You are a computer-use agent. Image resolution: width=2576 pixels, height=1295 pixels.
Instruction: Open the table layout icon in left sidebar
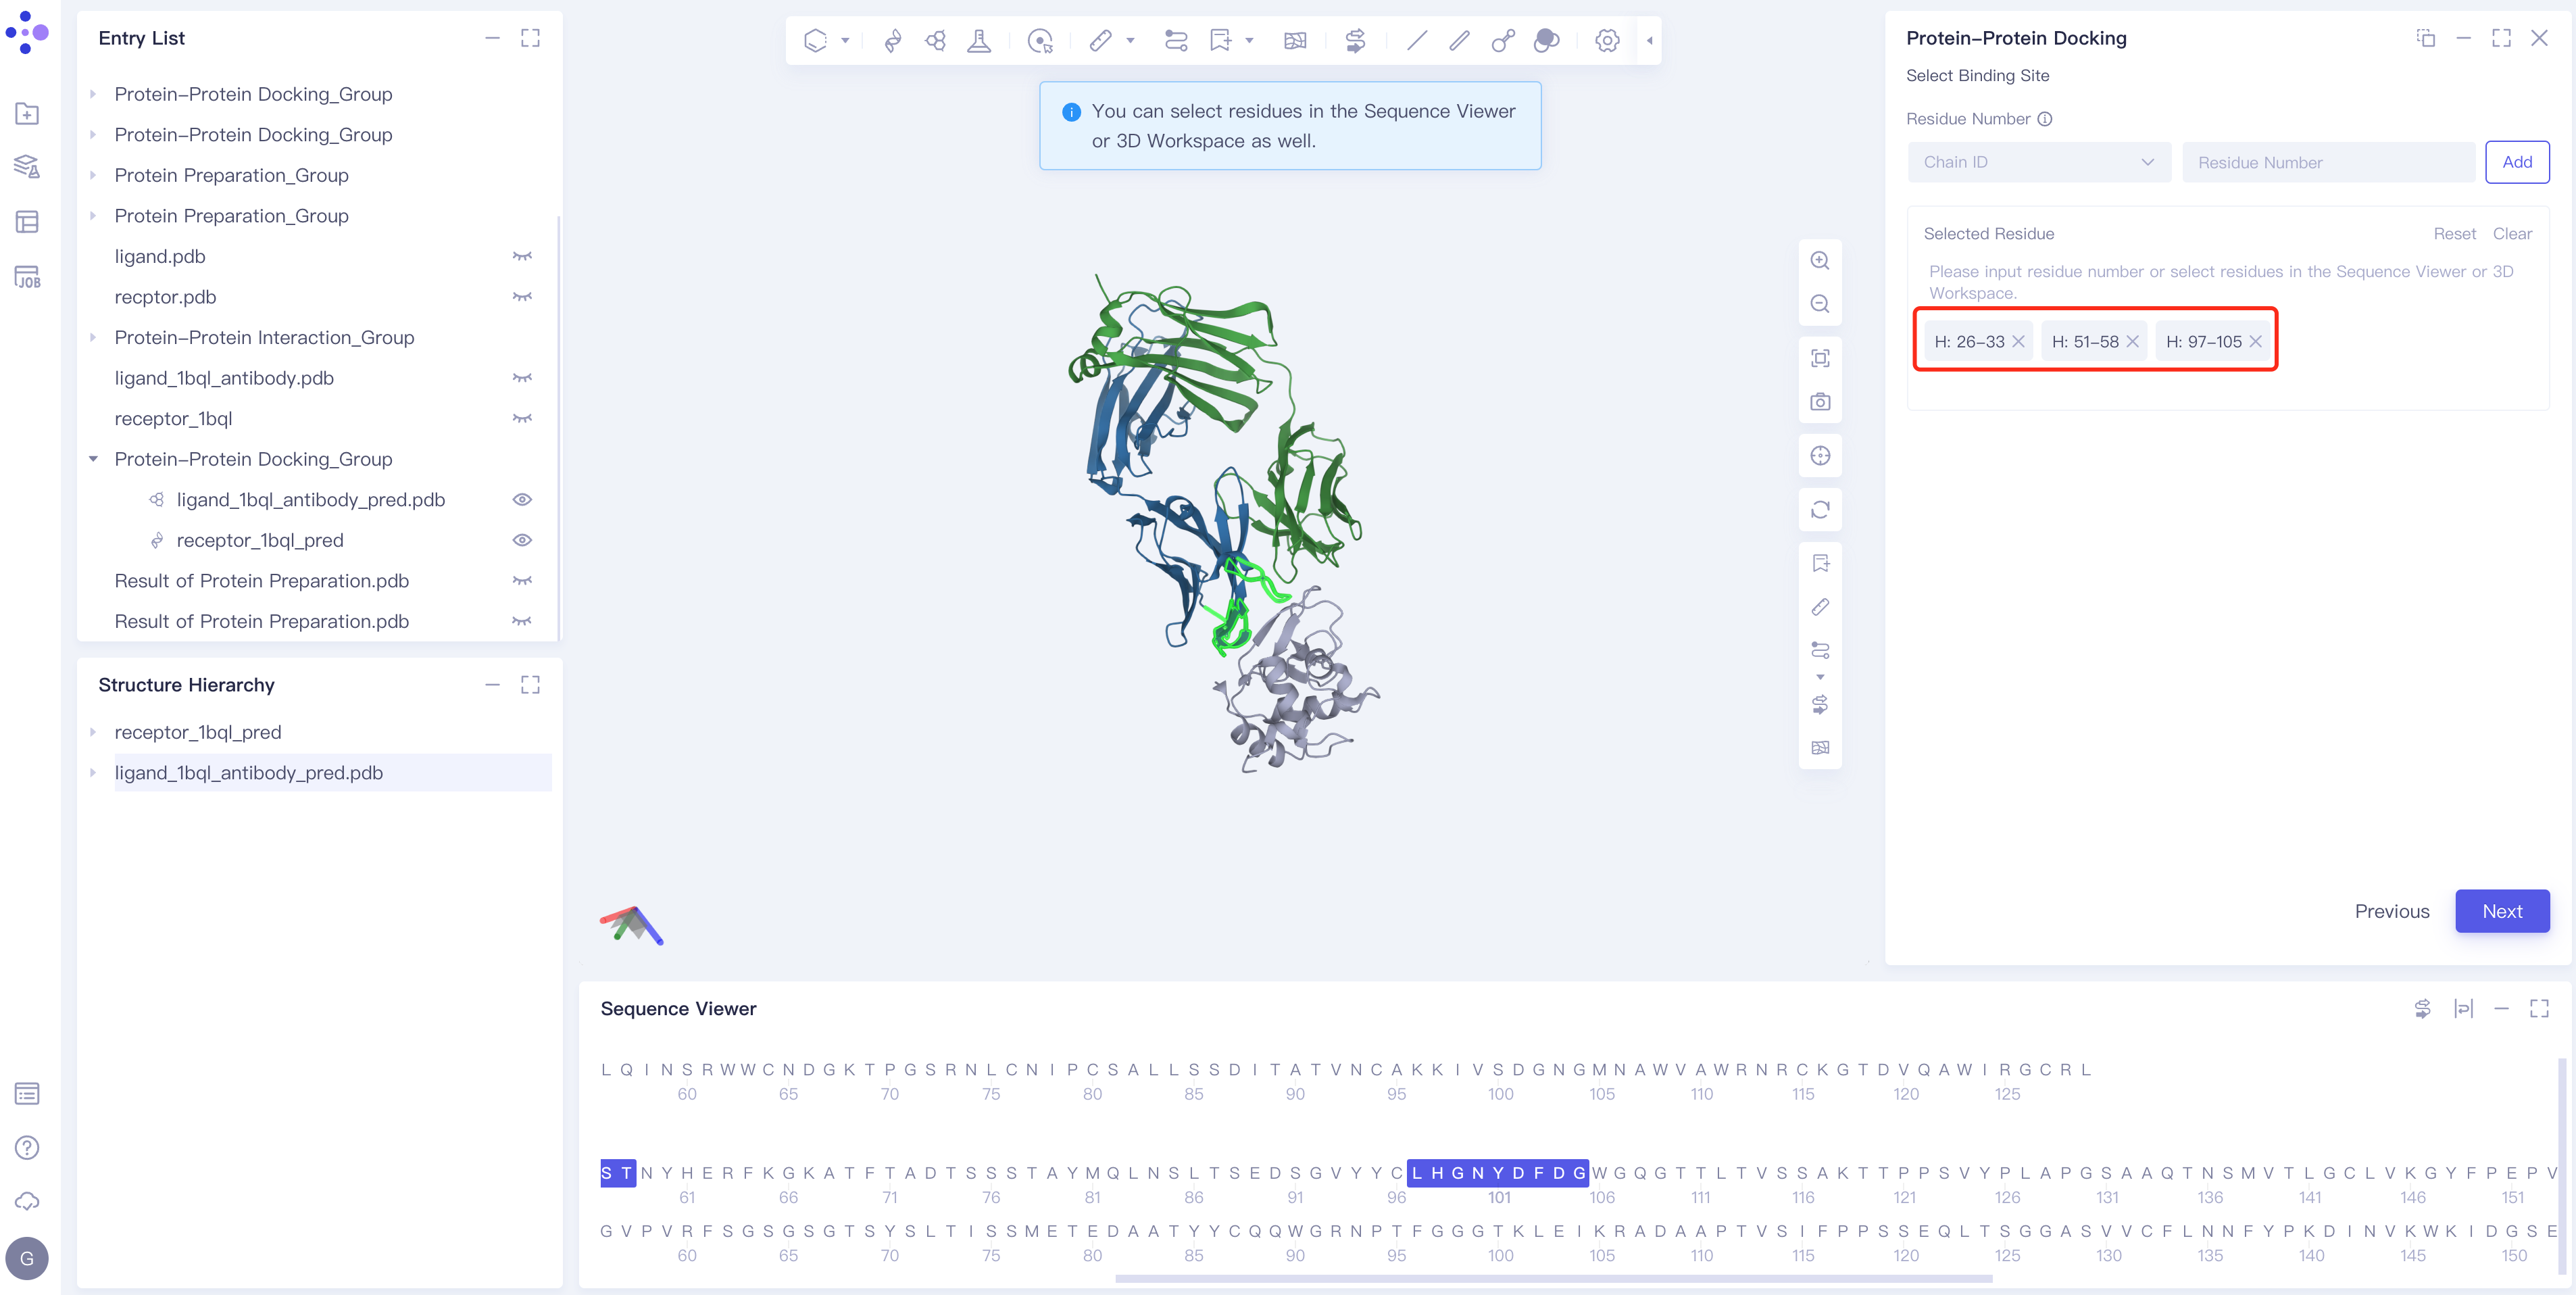click(x=27, y=222)
